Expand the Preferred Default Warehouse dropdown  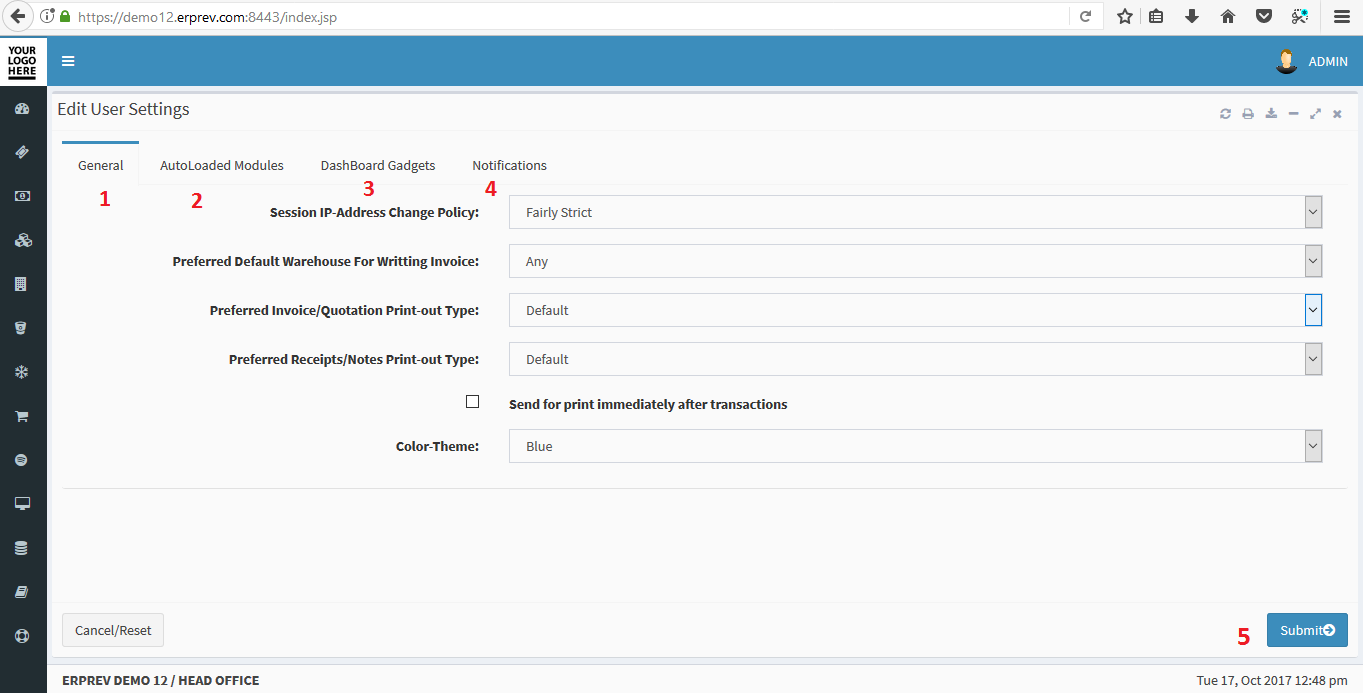[x=915, y=261]
